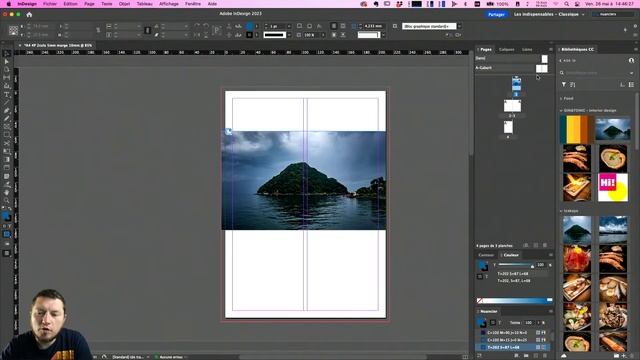Click the Libraries search field
640x360 pixels.
[x=597, y=73]
